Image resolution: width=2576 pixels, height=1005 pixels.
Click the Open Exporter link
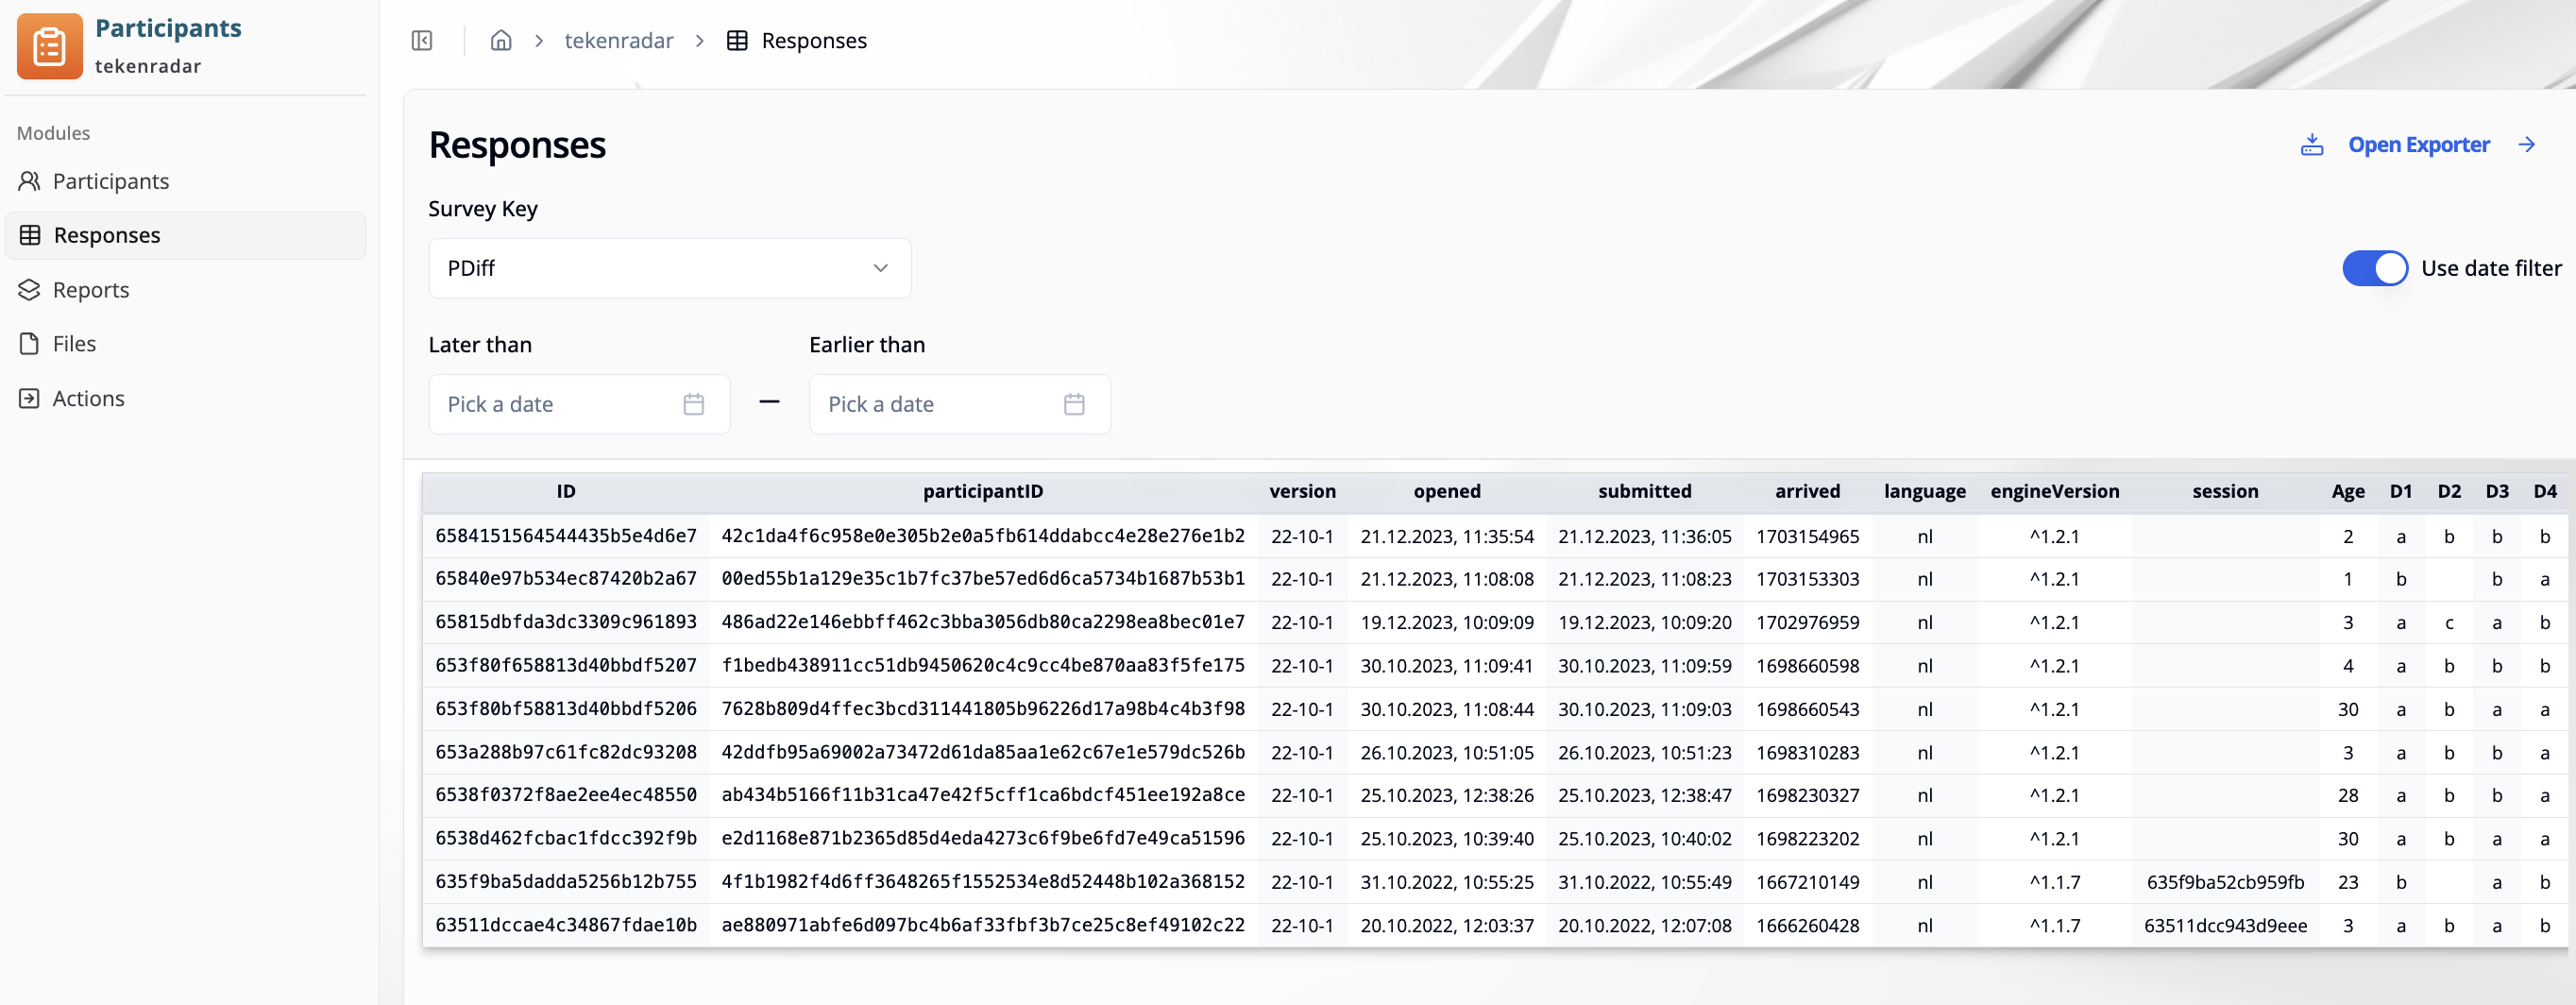(x=2418, y=145)
